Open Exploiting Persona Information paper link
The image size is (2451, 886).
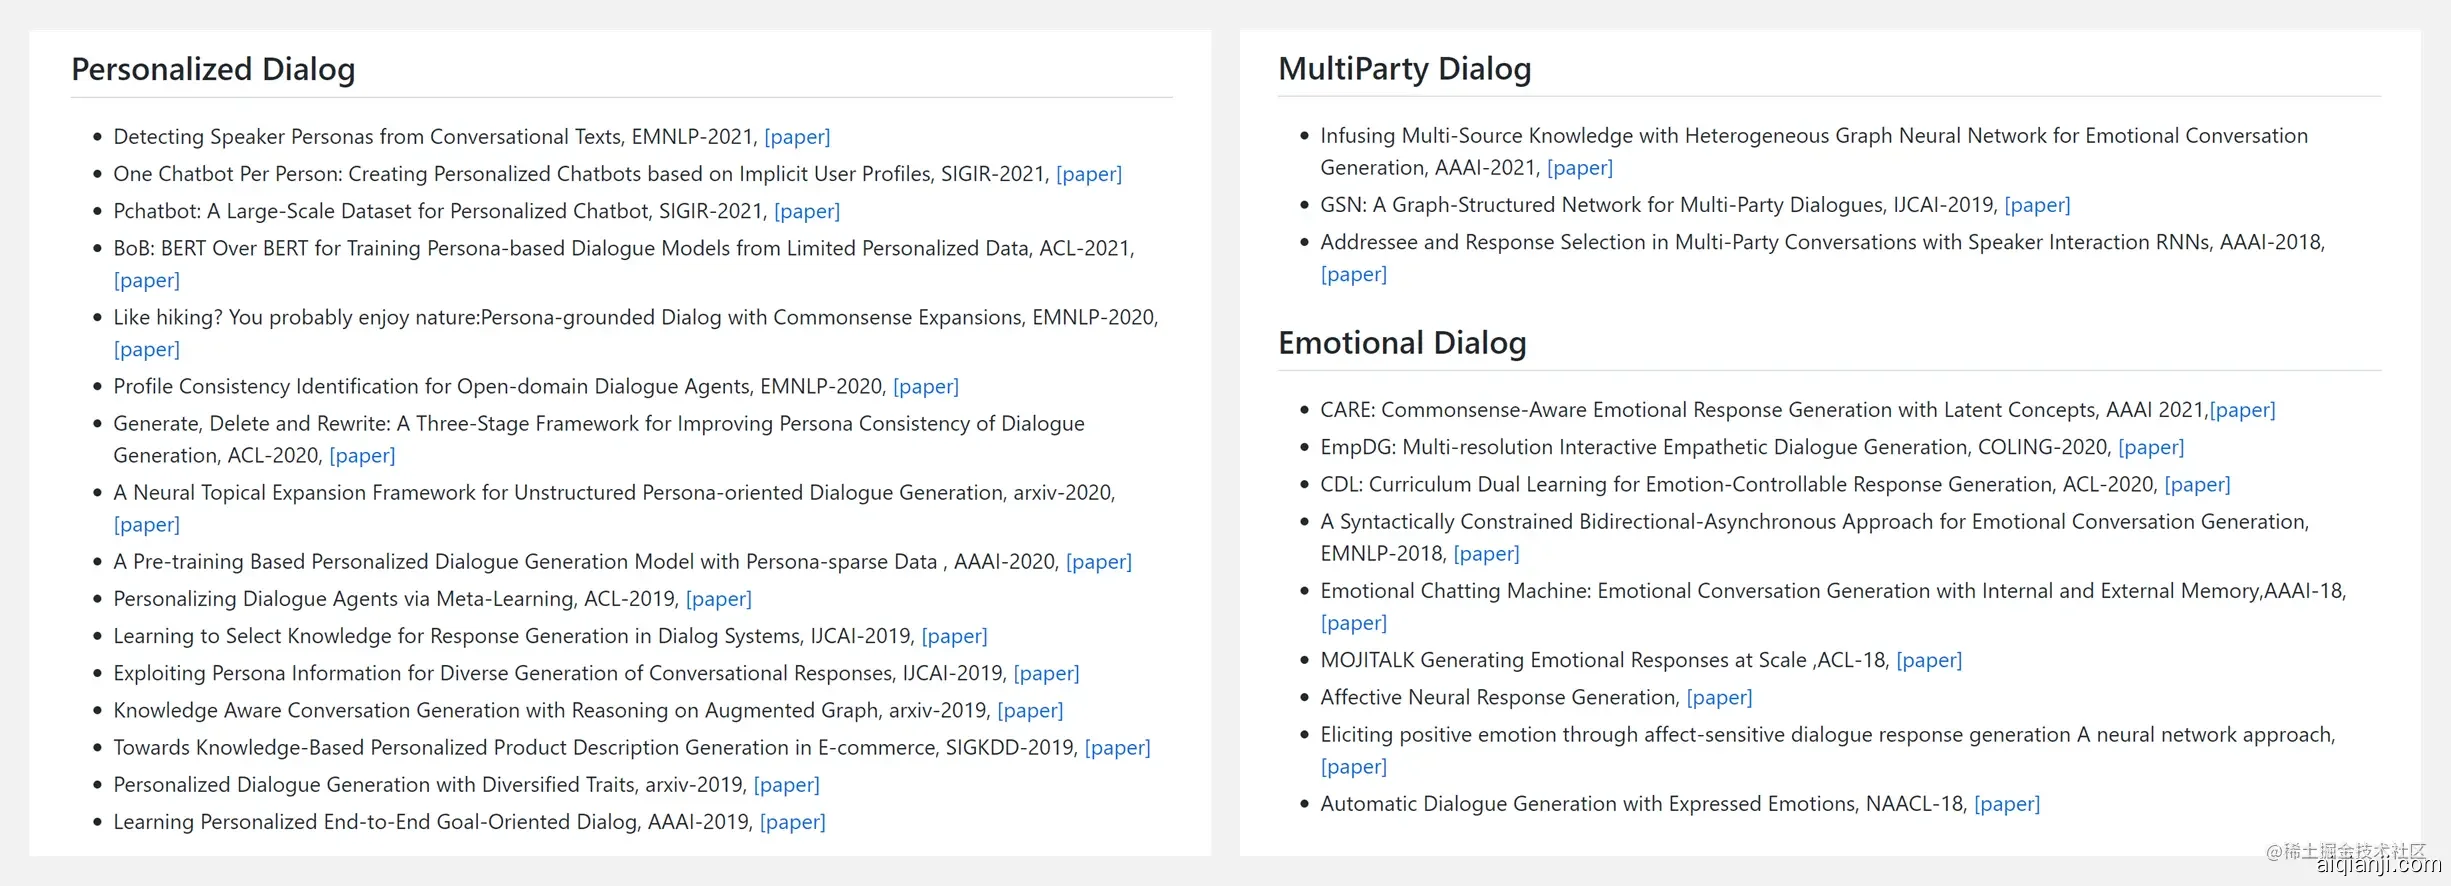click(1046, 673)
